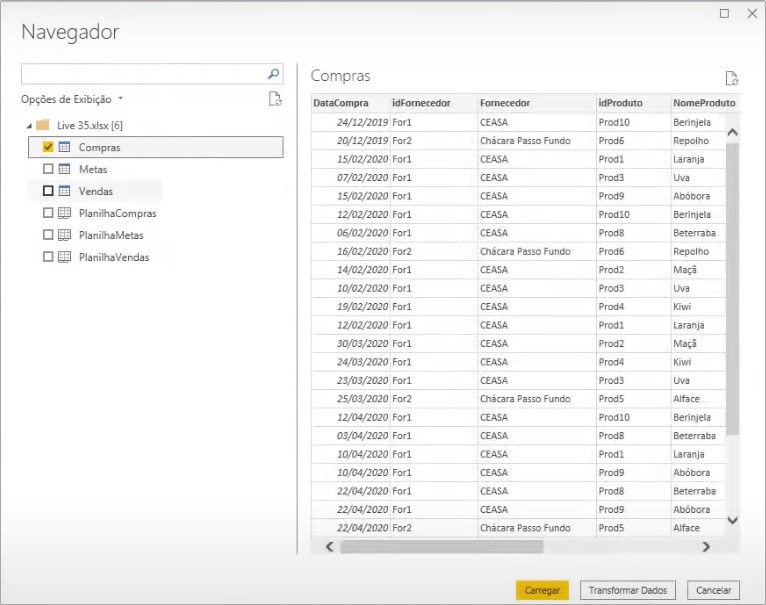The width and height of the screenshot is (766, 605).
Task: Click the PlanilhaMetas sheet icon
Action: coord(64,235)
